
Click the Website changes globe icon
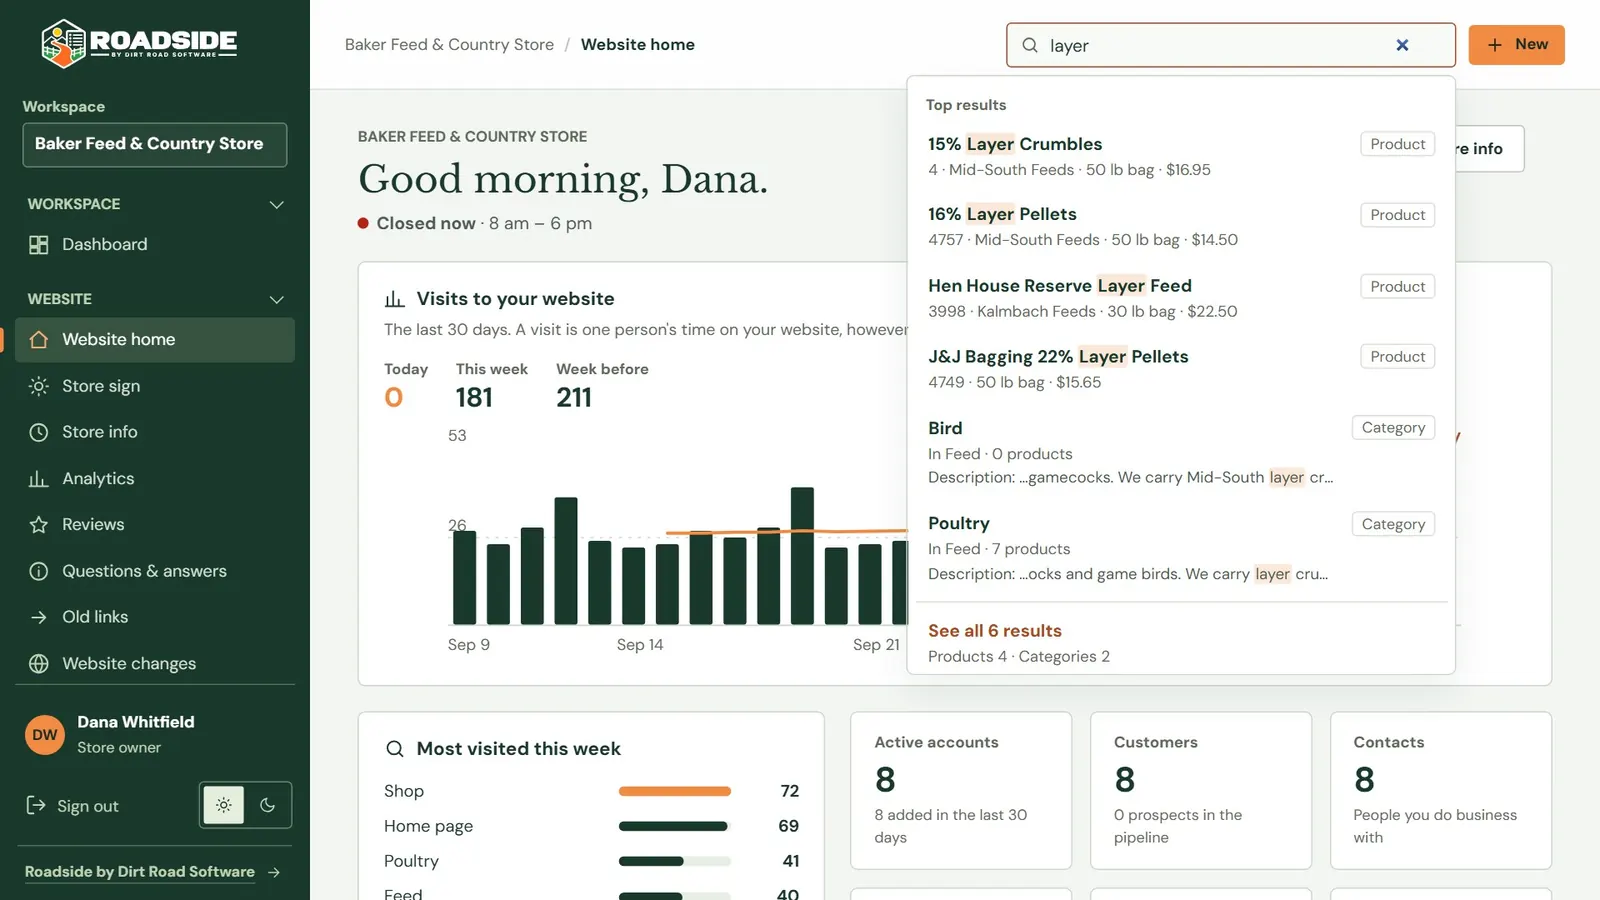tap(39, 664)
